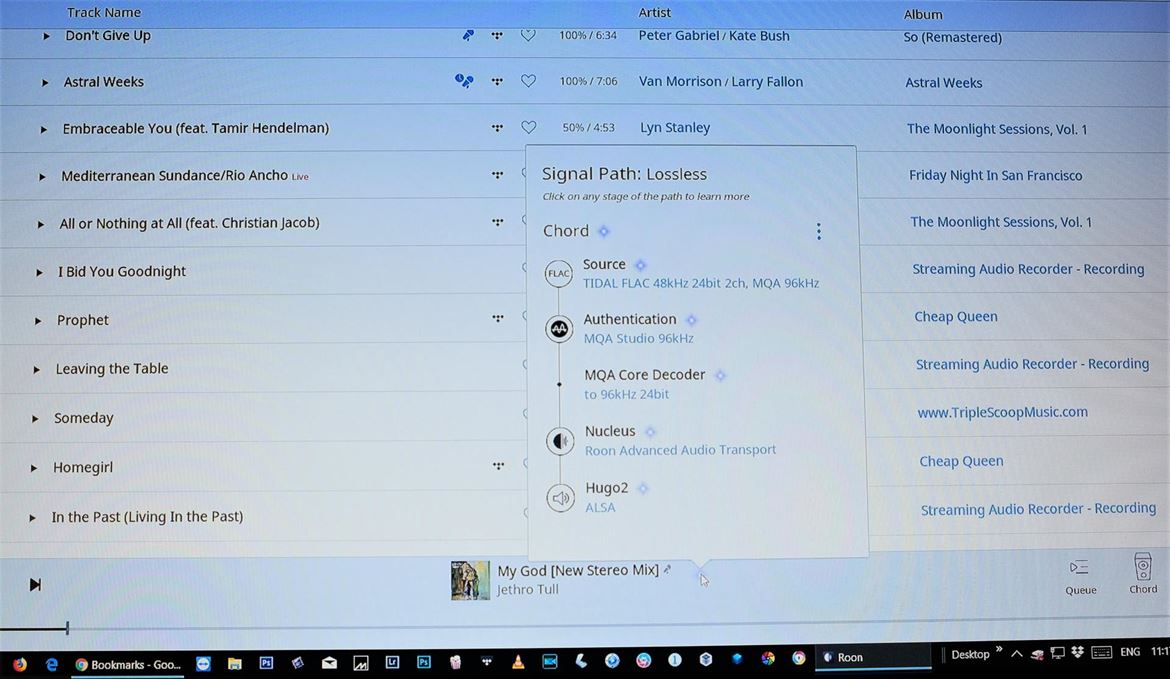Play Embraceable You (feat. Tamir Hendelman)

tap(43, 130)
